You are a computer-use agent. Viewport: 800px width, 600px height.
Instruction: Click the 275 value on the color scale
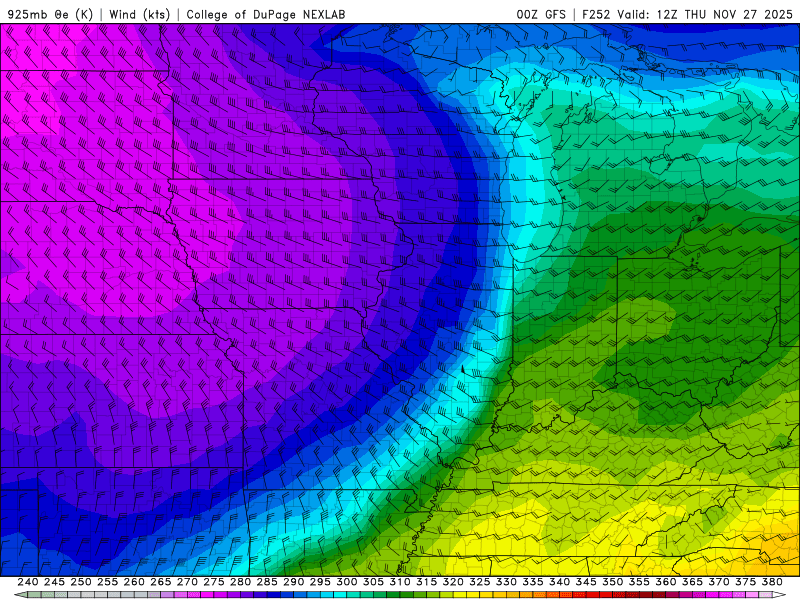click(x=214, y=582)
